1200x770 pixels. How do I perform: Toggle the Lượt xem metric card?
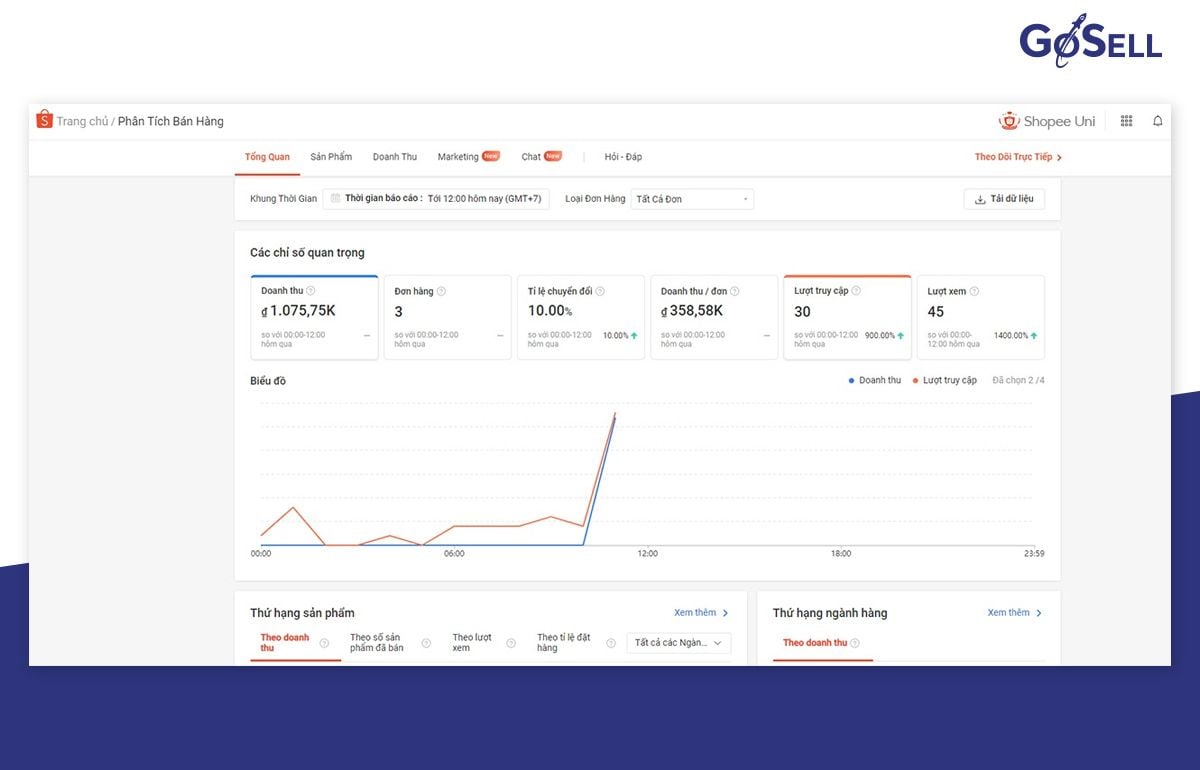pos(980,317)
